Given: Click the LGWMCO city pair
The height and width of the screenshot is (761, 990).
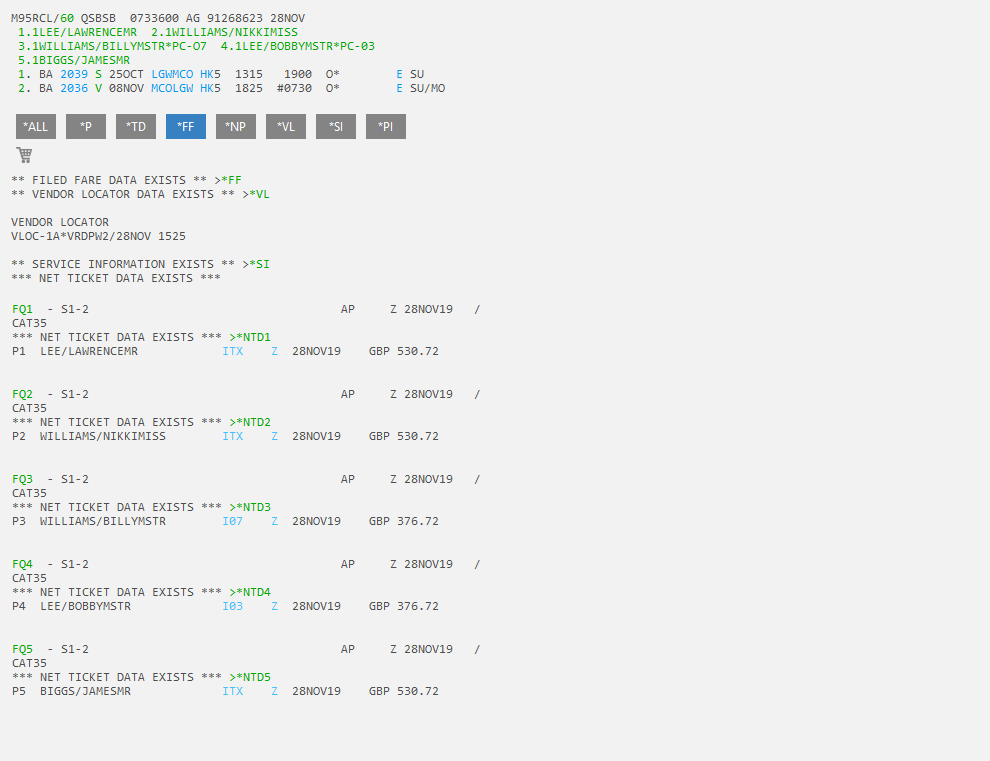Looking at the screenshot, I should click(172, 75).
